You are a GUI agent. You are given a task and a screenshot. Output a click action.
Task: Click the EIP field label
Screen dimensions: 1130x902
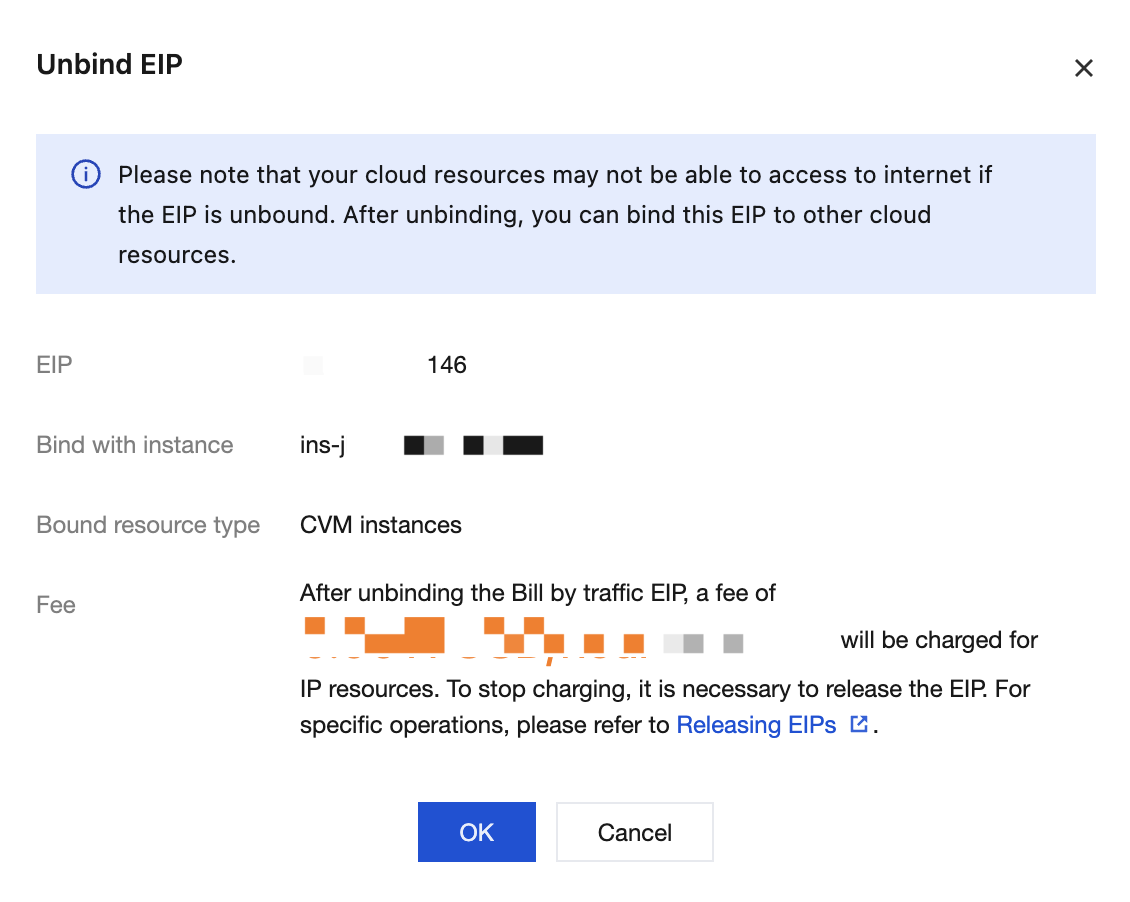(x=54, y=365)
